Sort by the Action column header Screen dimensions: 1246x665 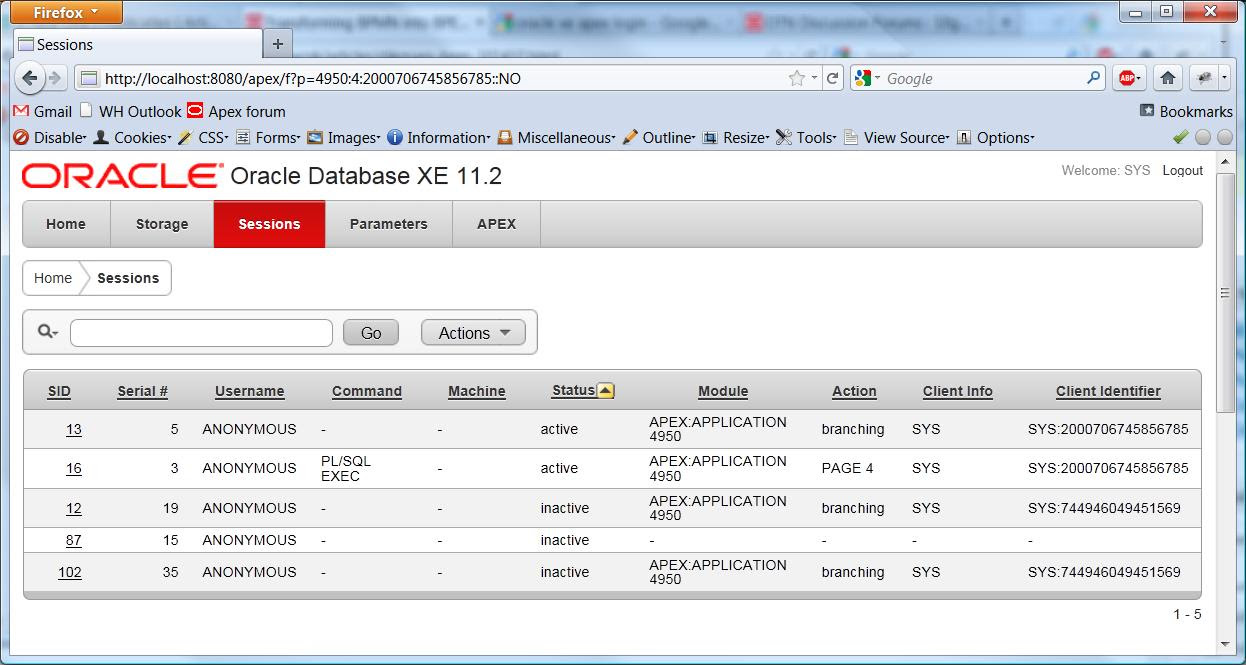(854, 391)
